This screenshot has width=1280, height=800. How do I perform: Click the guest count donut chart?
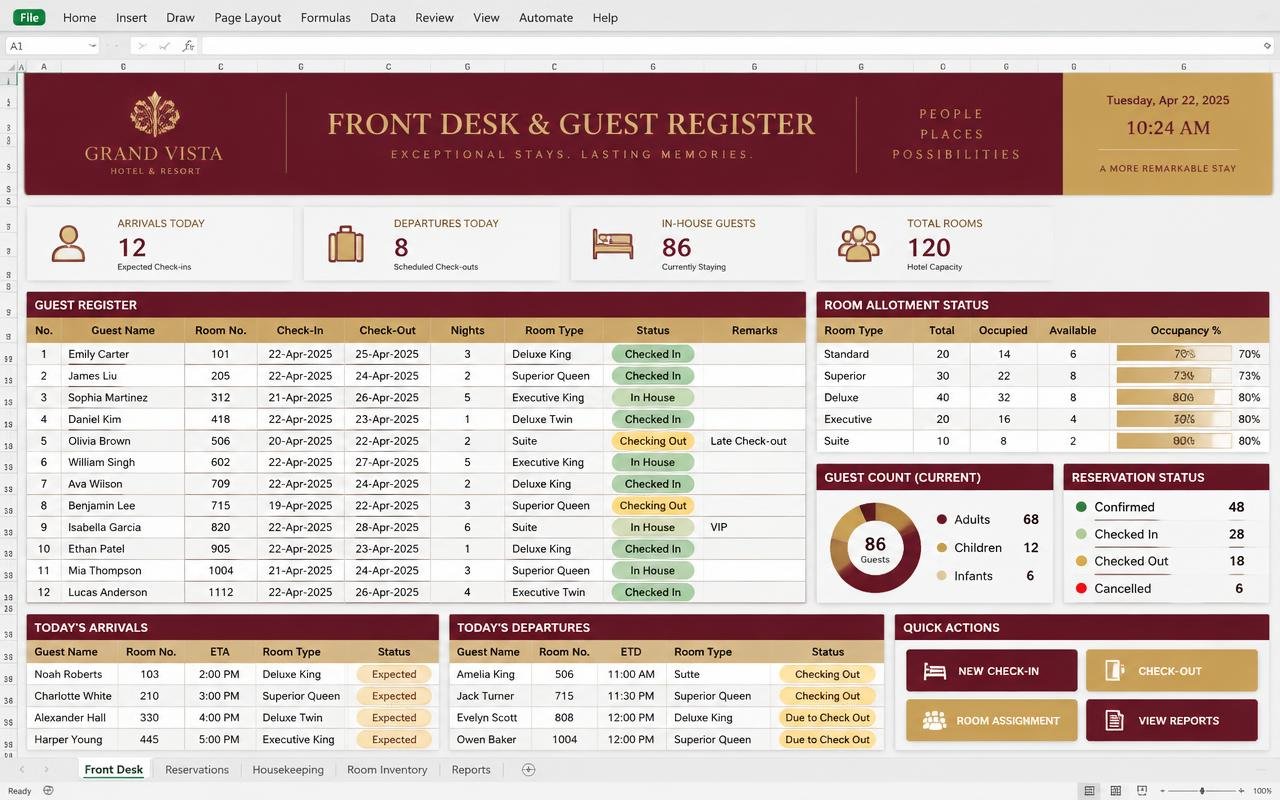[x=875, y=548]
